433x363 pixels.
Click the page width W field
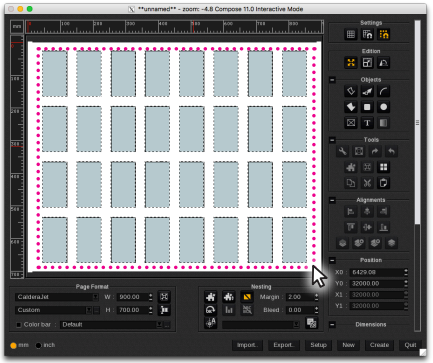[x=132, y=297]
